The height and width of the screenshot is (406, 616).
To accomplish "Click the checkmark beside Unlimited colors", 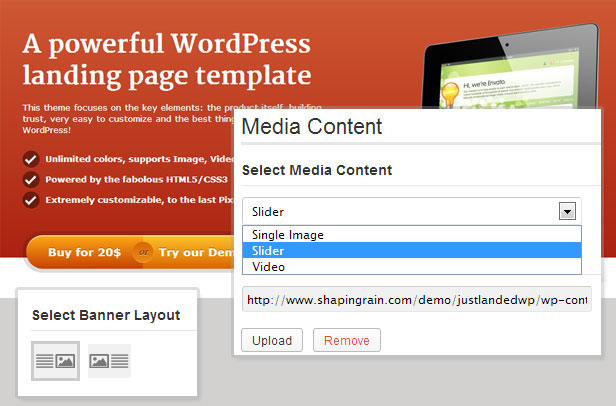I will point(31,158).
